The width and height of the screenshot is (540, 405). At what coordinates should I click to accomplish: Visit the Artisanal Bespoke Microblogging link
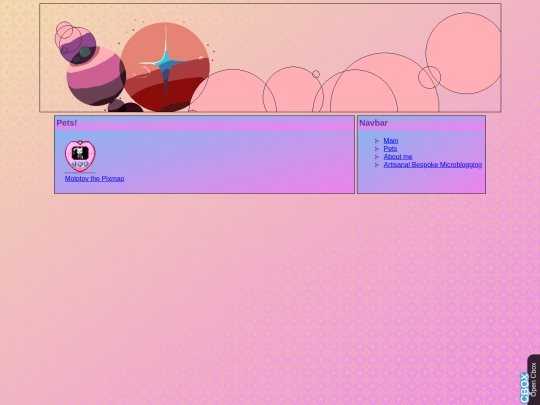(433, 165)
